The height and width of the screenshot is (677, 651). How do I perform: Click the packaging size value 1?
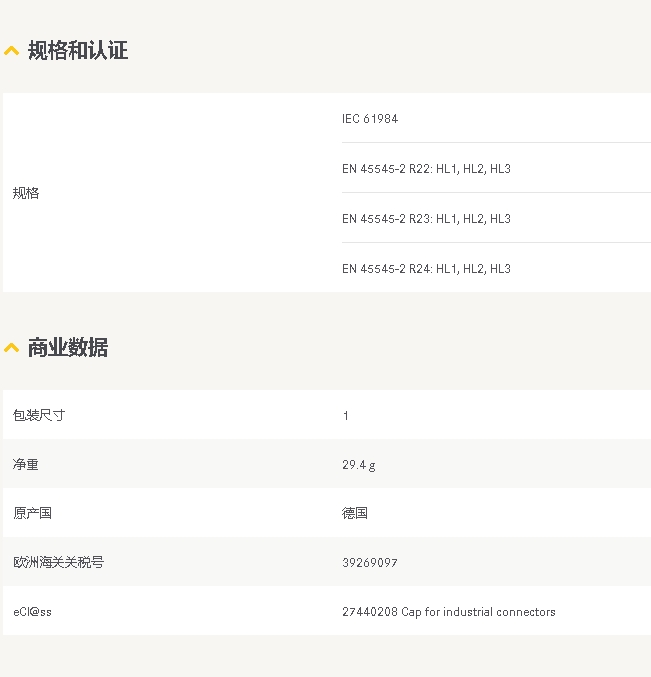click(x=345, y=416)
